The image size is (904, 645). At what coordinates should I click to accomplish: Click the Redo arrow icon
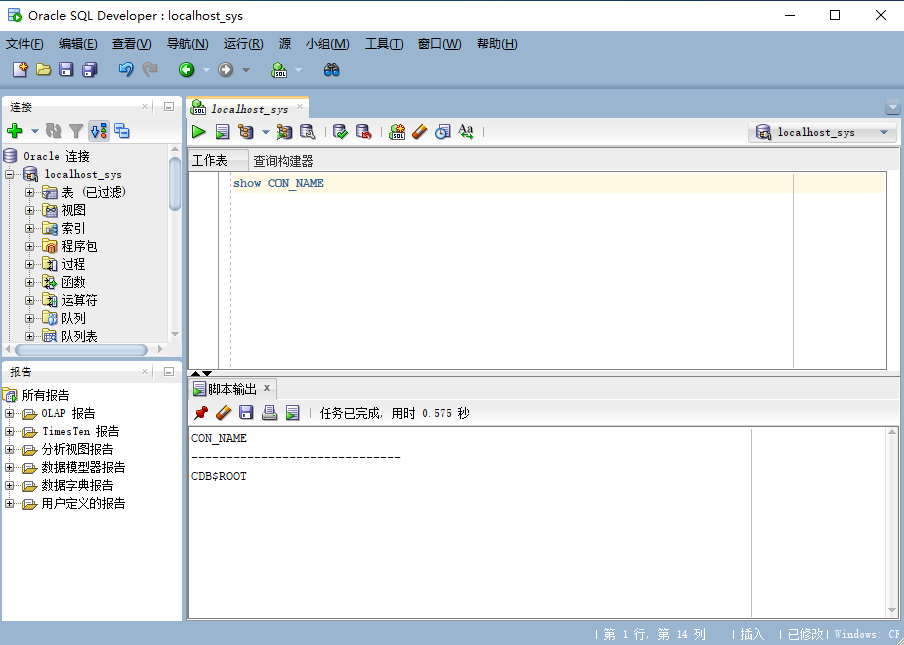tap(150, 70)
